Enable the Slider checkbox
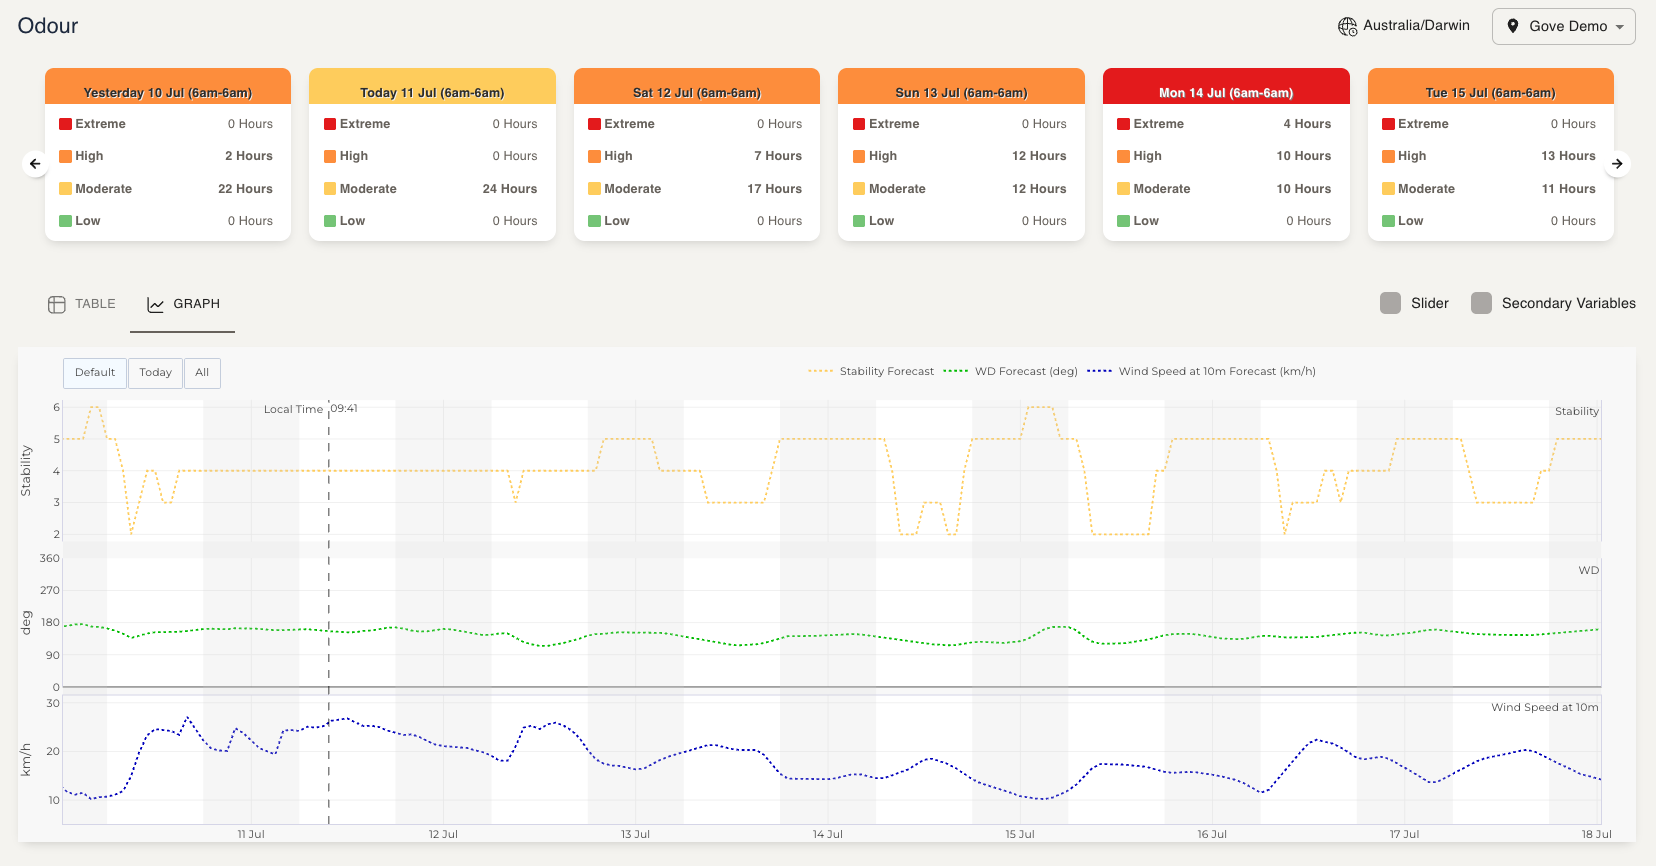 point(1390,303)
